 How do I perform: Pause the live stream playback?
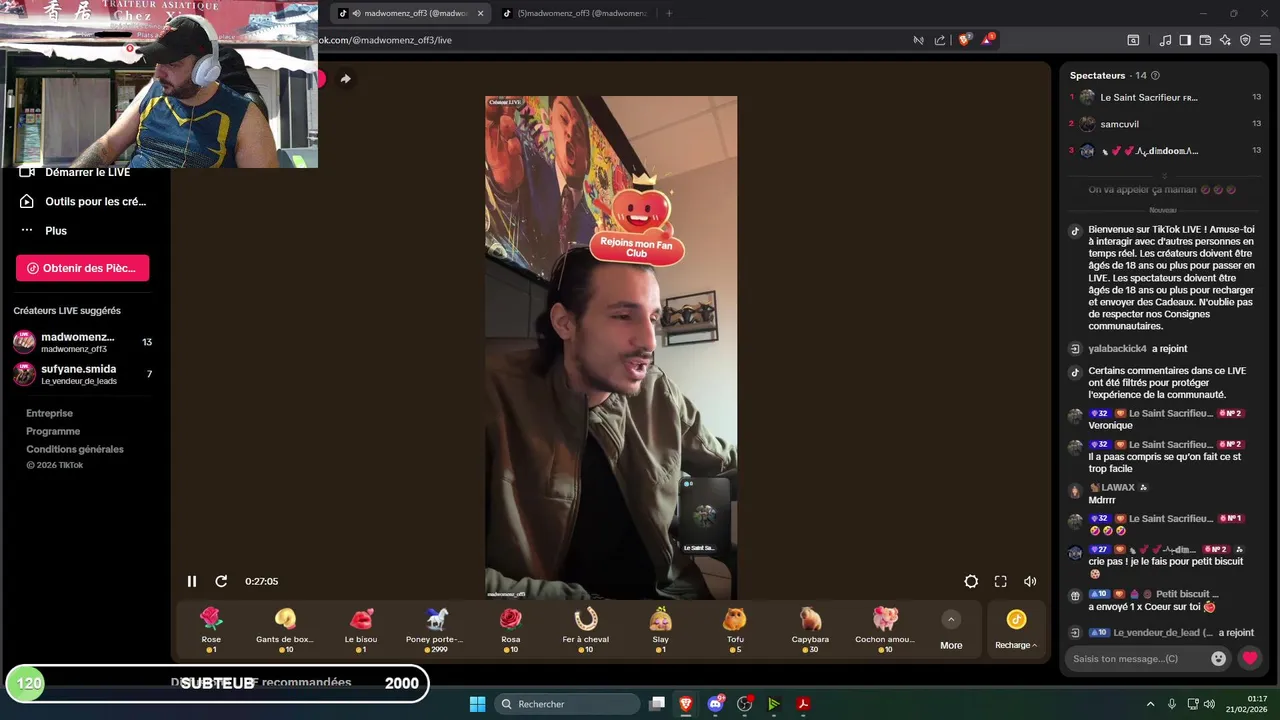pyautogui.click(x=191, y=581)
